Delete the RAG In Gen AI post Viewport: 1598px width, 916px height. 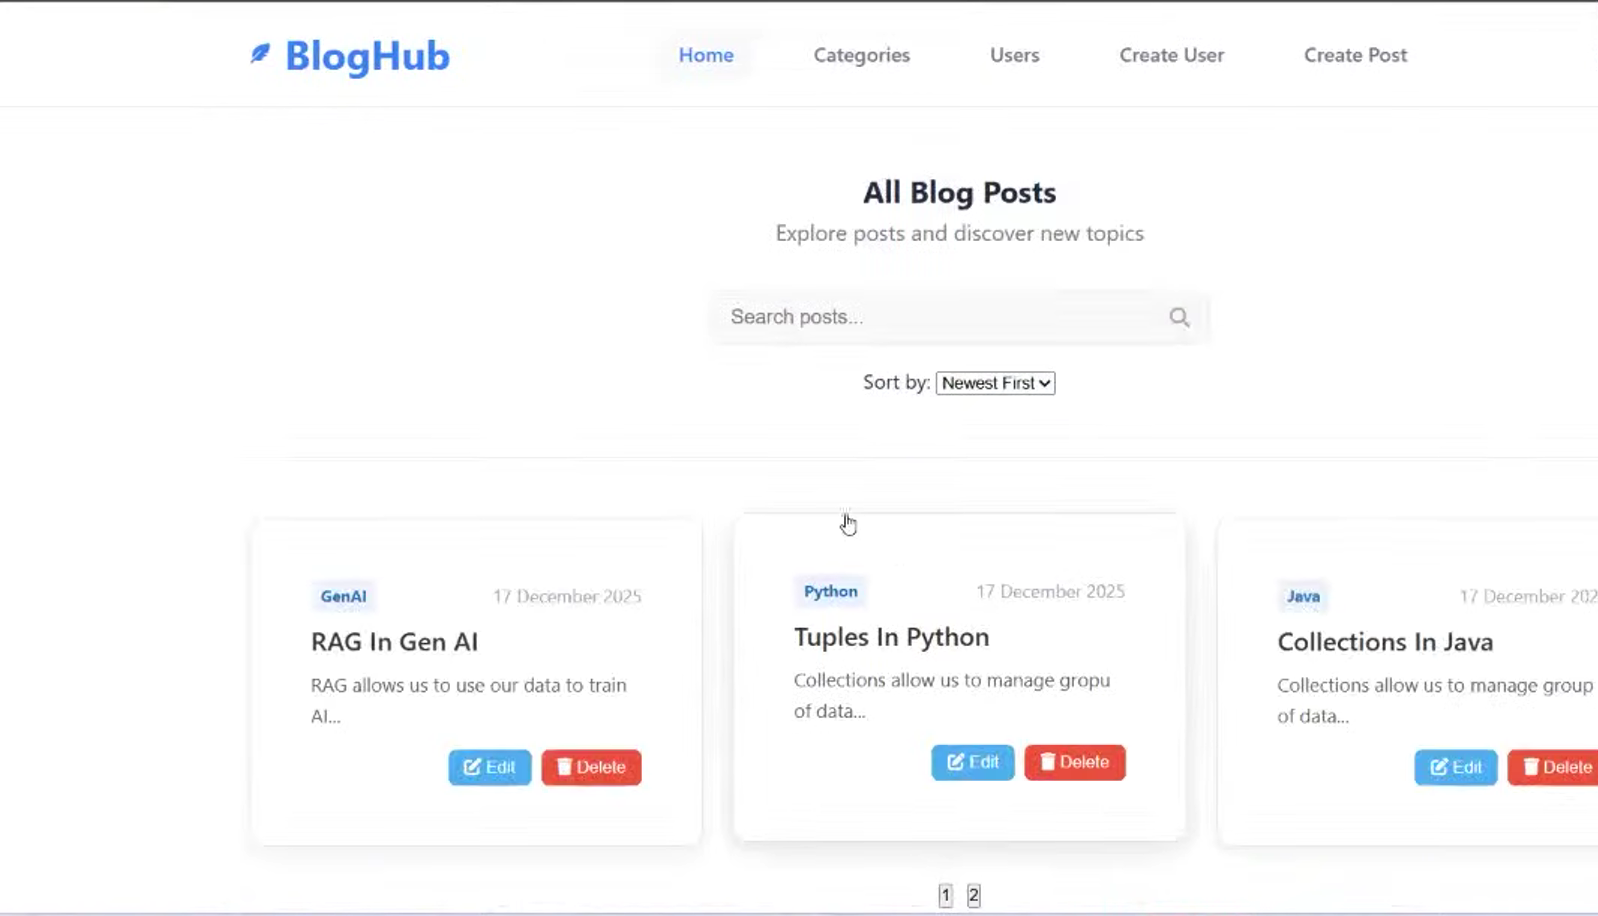click(x=591, y=767)
